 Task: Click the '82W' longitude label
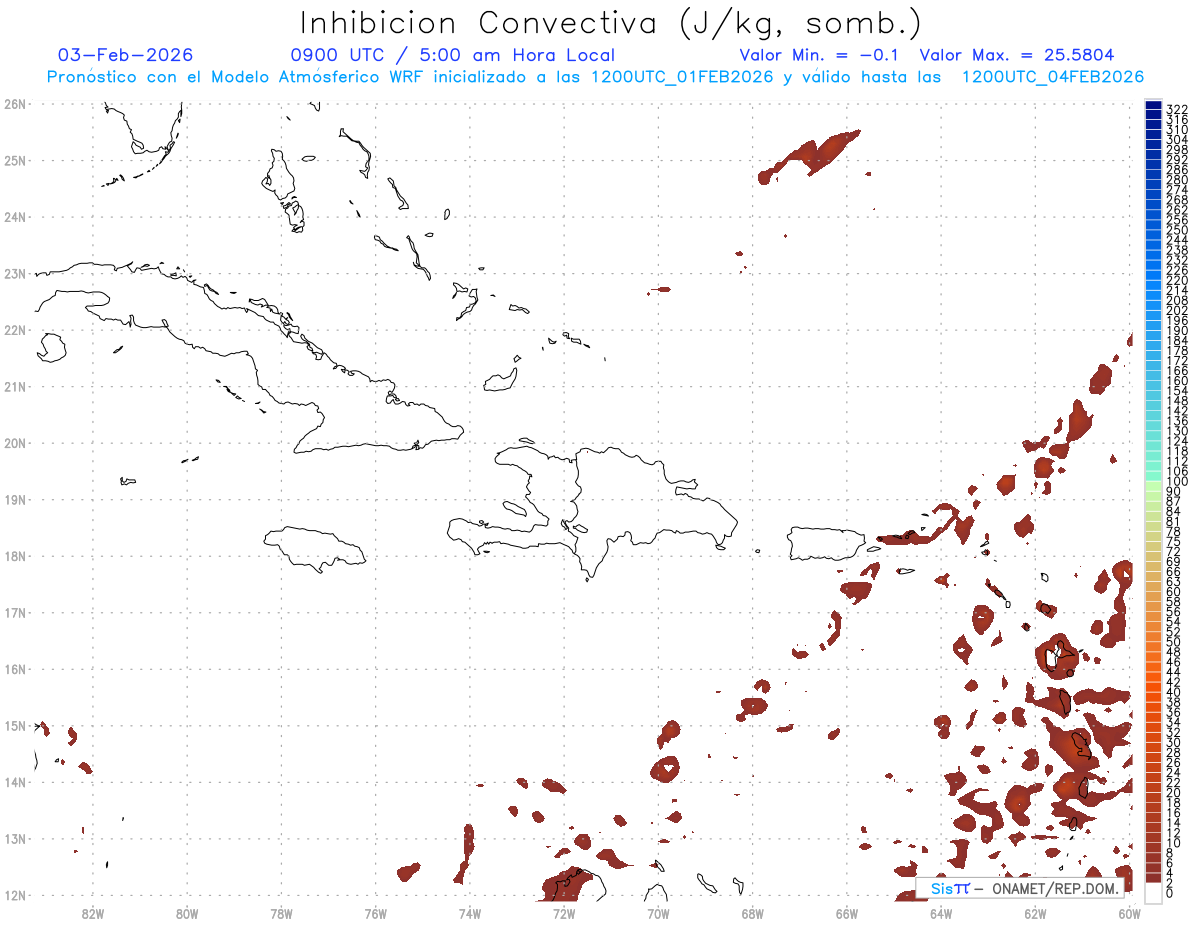(x=92, y=912)
